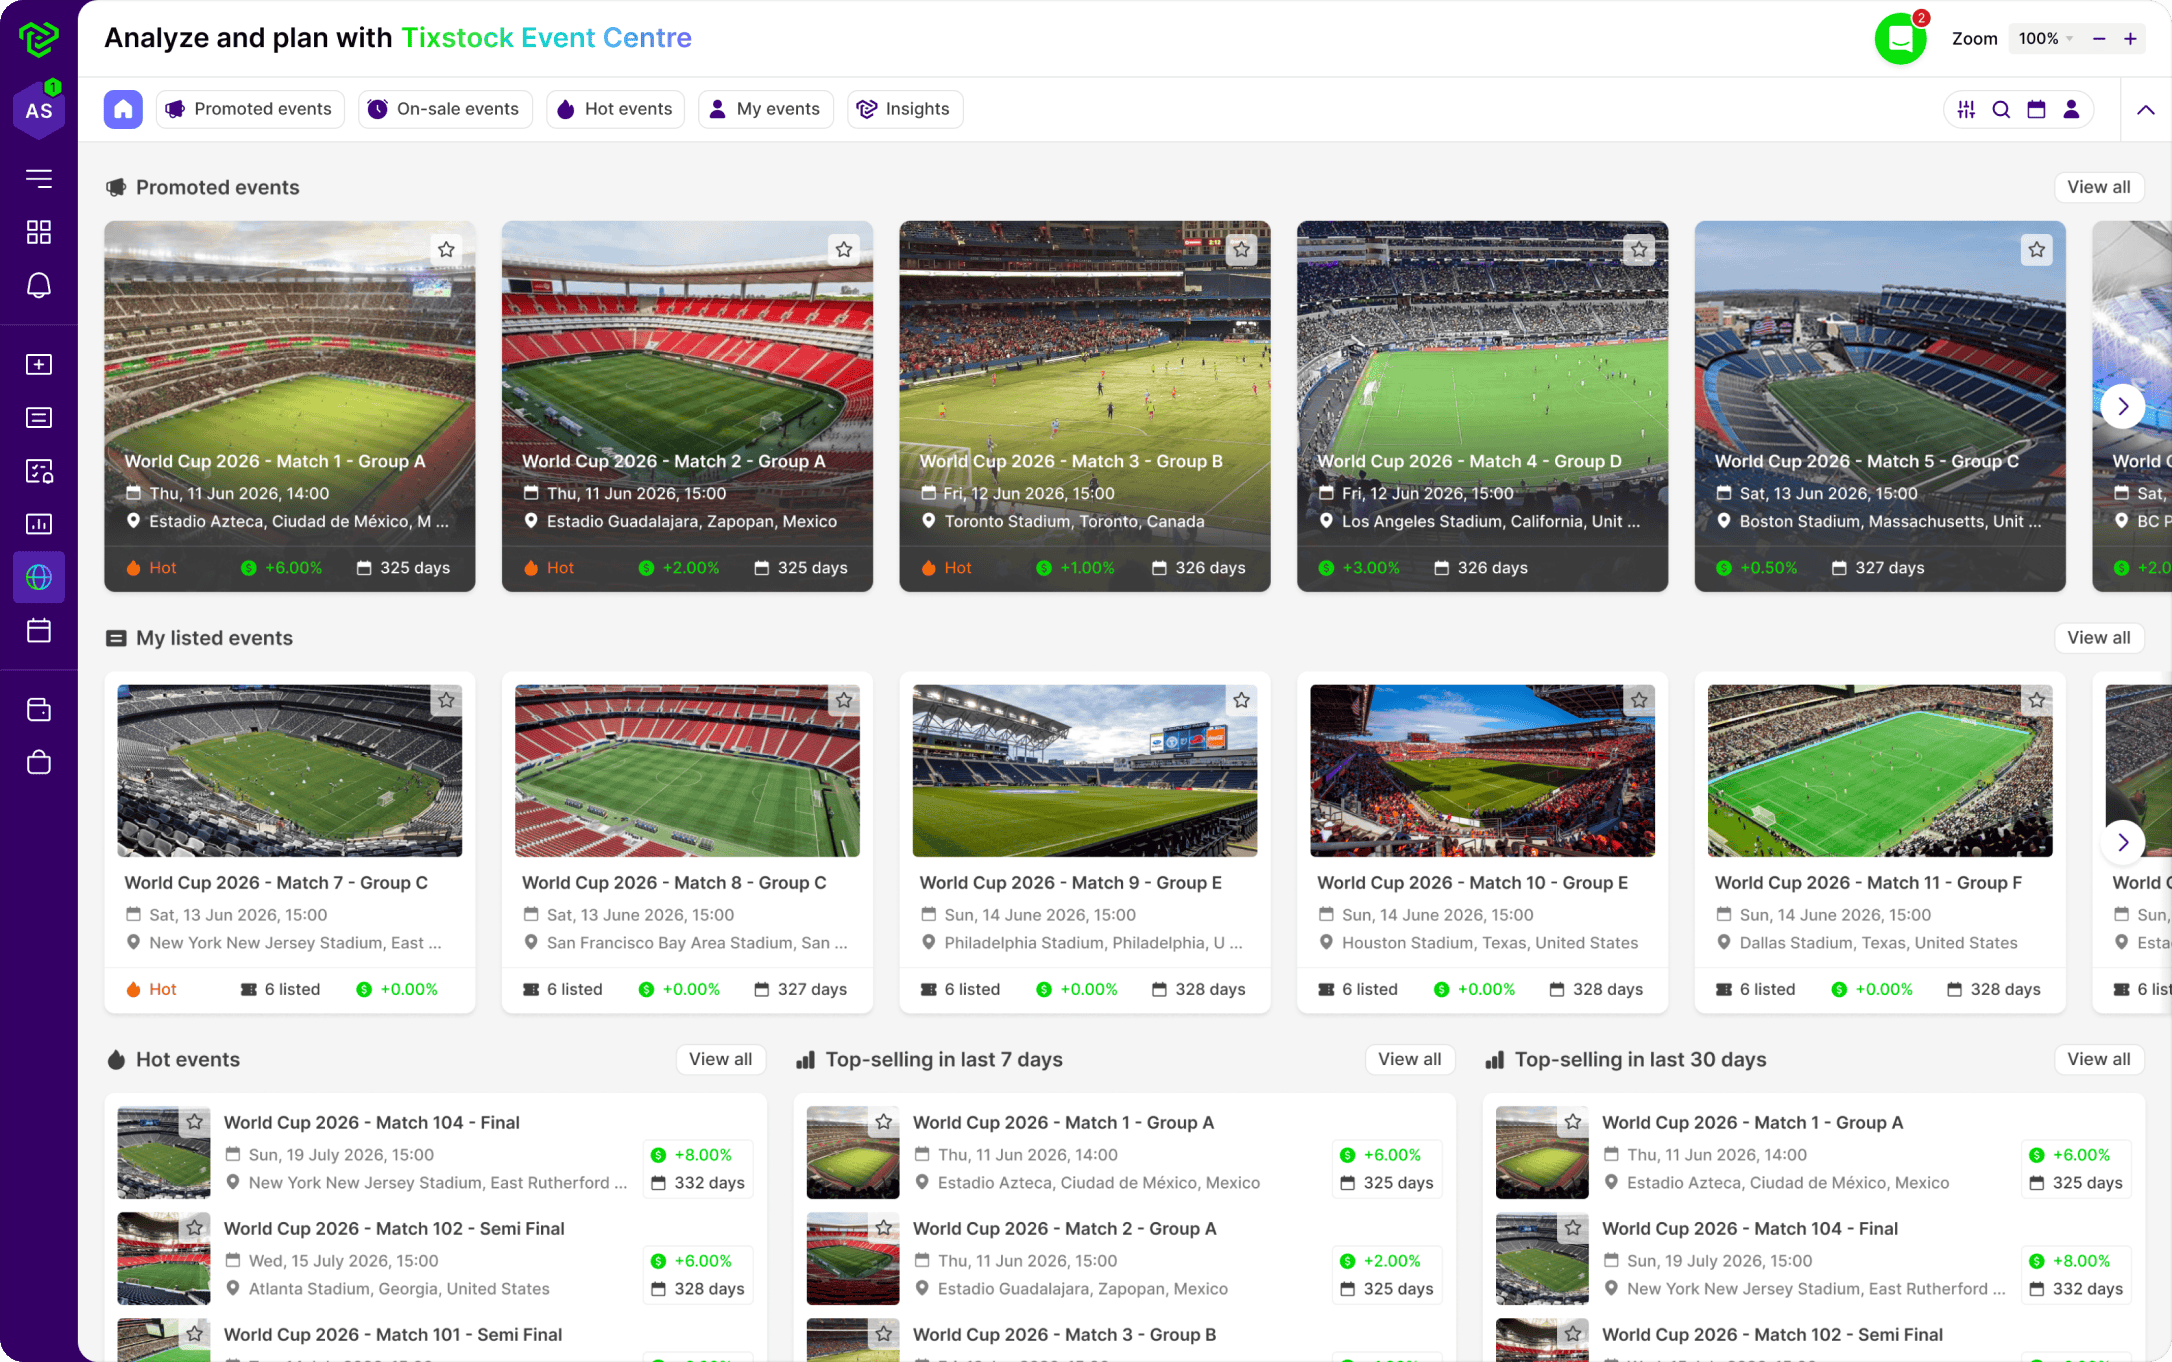The height and width of the screenshot is (1362, 2172).
Task: Open Match 104 - Final in Hot events
Action: [435, 1152]
